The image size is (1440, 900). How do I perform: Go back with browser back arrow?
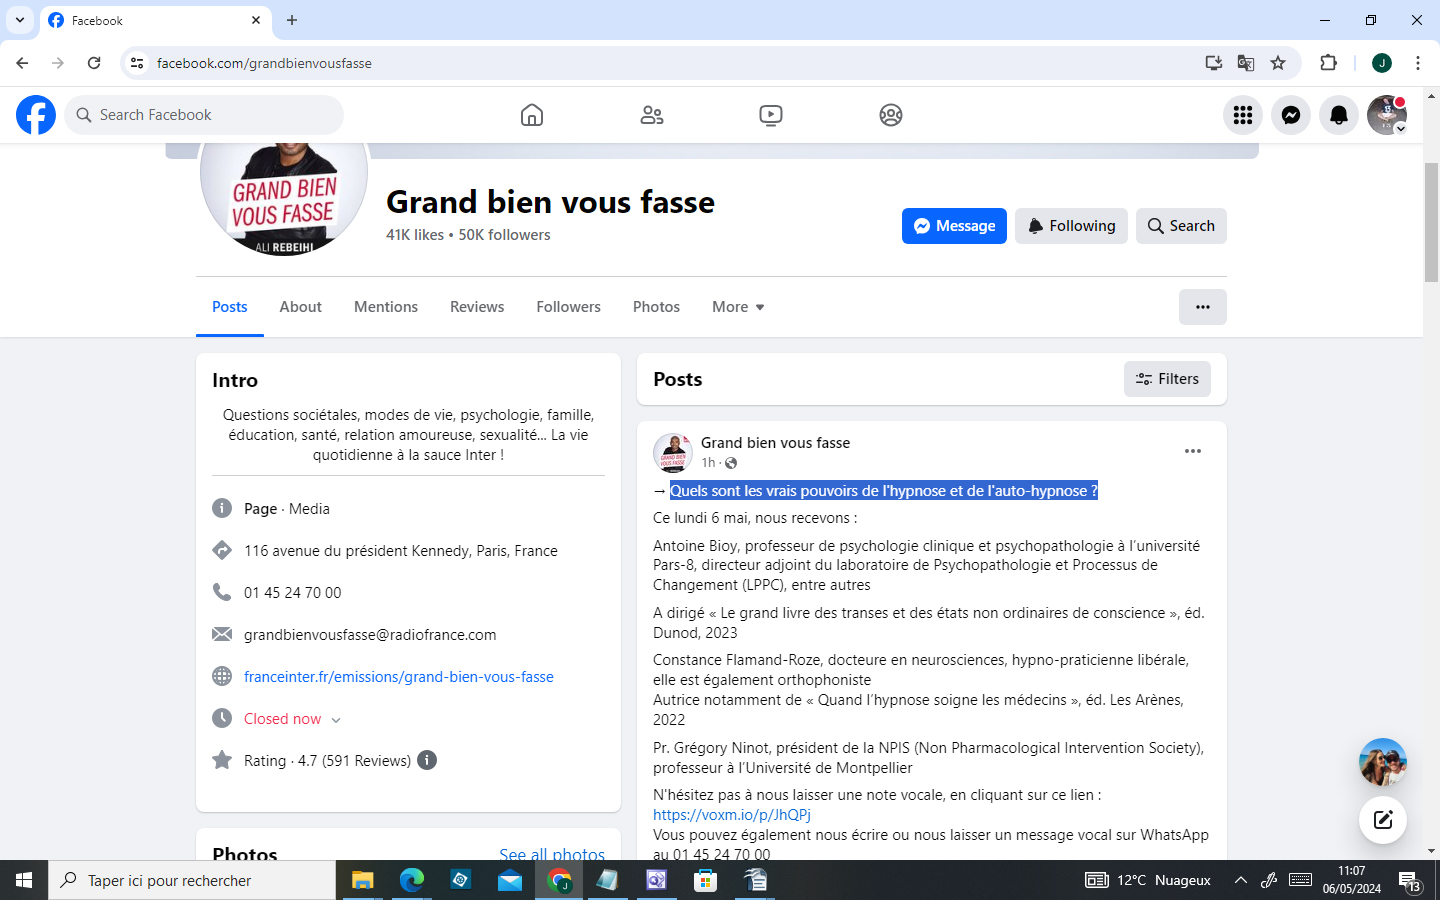pyautogui.click(x=22, y=63)
